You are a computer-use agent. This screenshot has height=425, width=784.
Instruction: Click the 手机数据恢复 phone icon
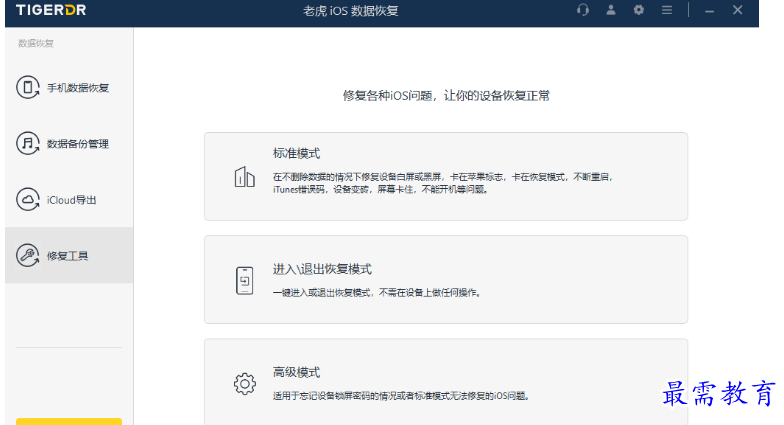coord(28,88)
